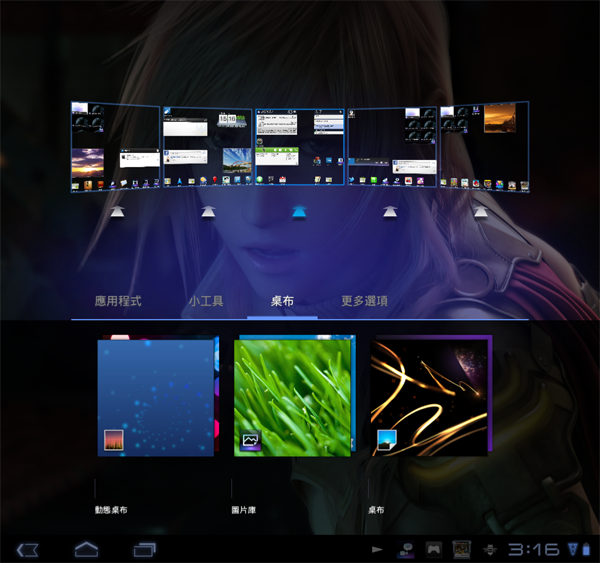Image resolution: width=600 pixels, height=563 pixels.
Task: Switch to the 小工具 tab
Action: (x=206, y=301)
